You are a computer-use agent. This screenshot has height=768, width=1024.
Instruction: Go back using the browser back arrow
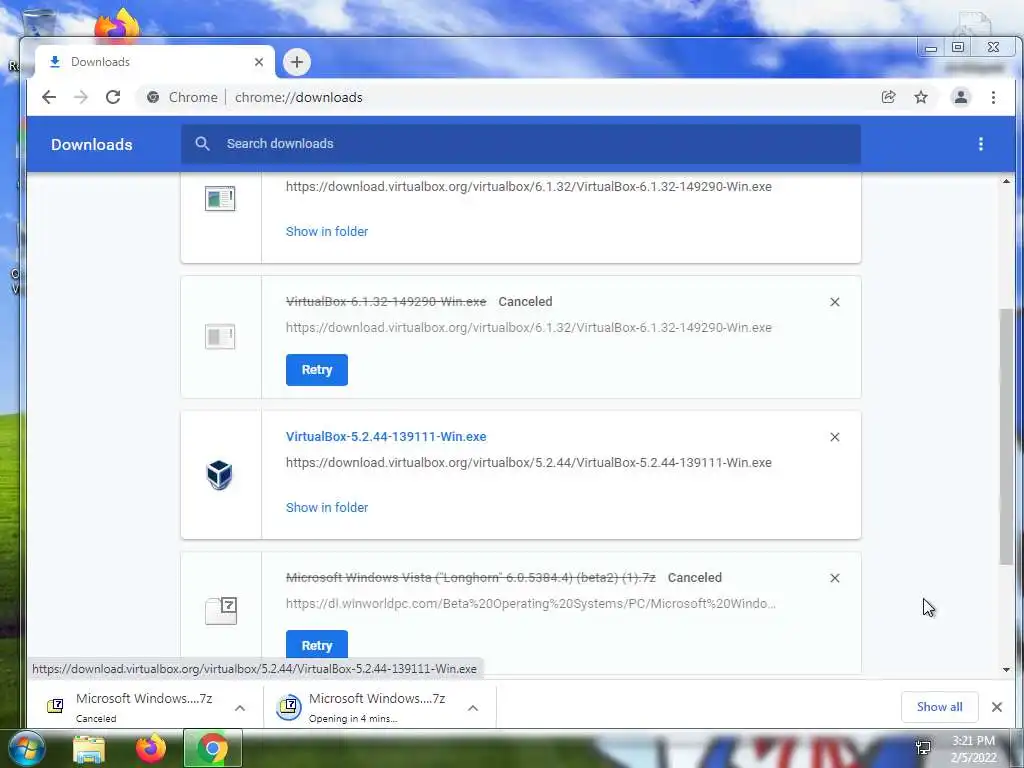[x=49, y=97]
